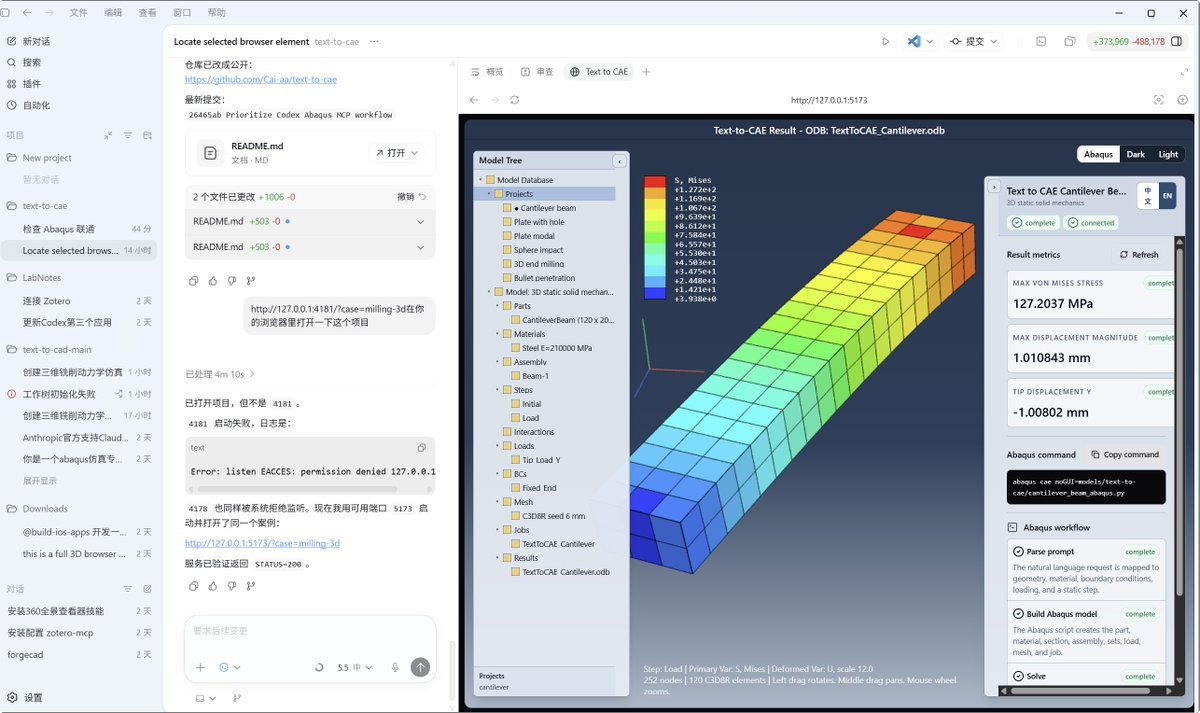1200x713 pixels.
Task: Open the 127.0.0.1:5173/?case=milling-3d link
Action: [x=262, y=543]
